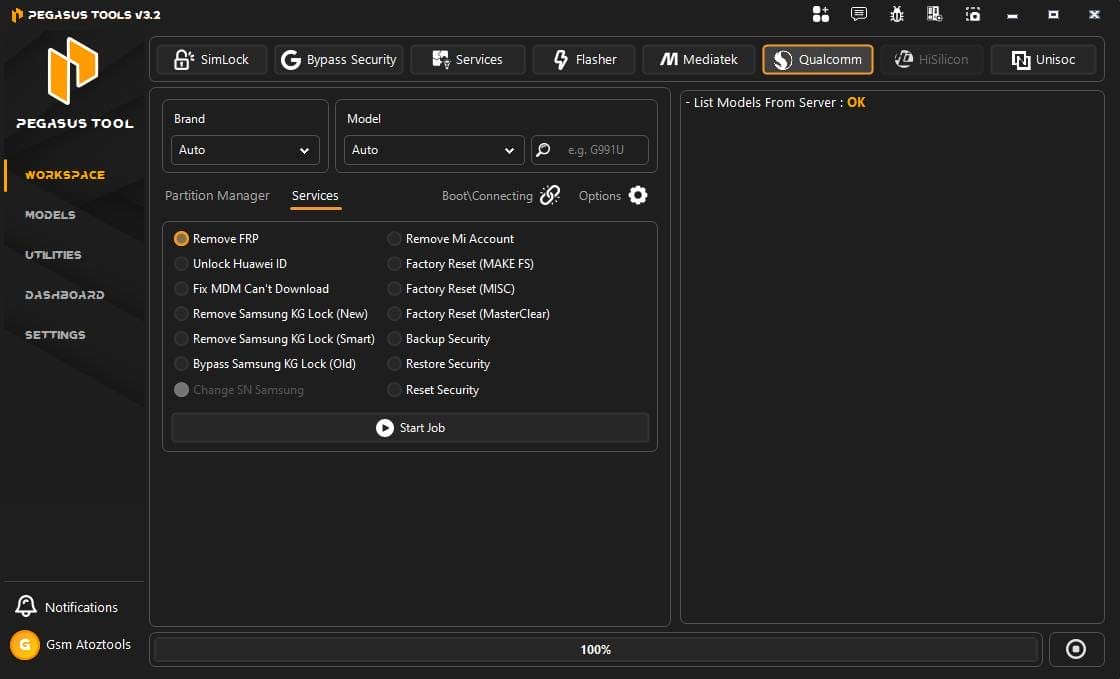Switch to the Mediatek mode button
The height and width of the screenshot is (679, 1120).
click(x=698, y=59)
